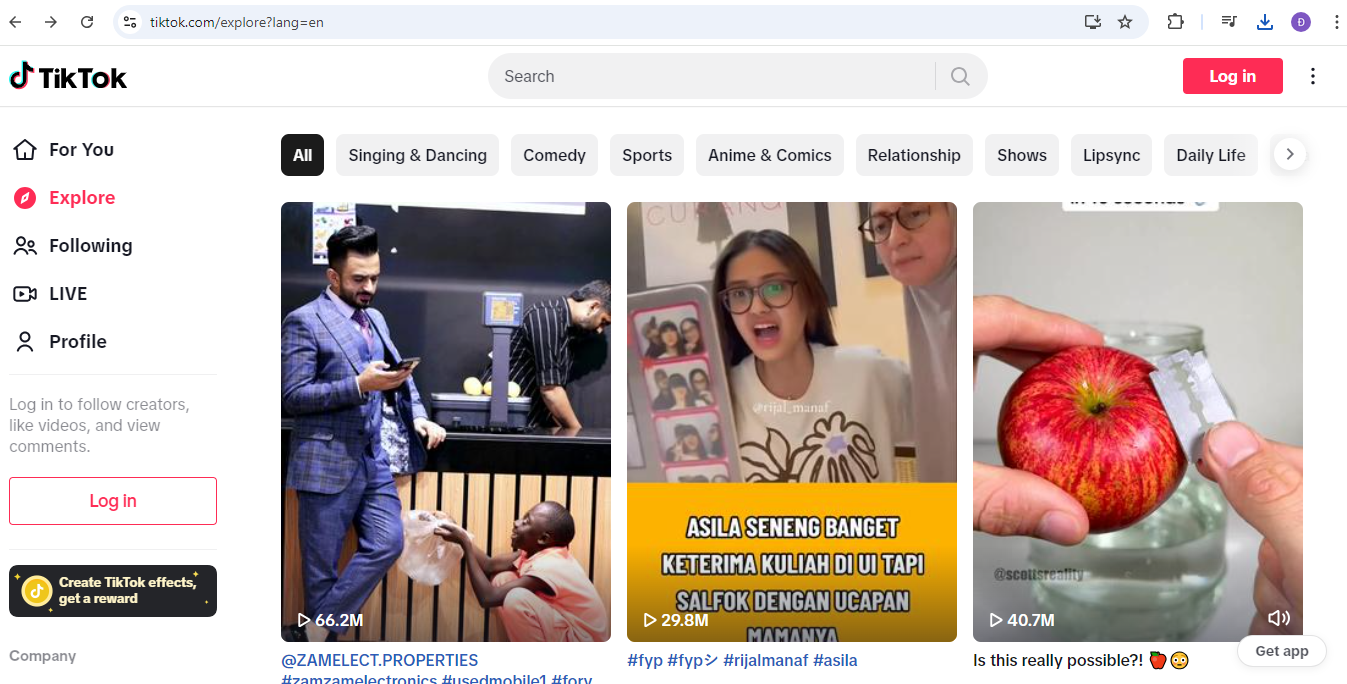The image size is (1347, 684).
Task: Open the three-dot menu beside Log in
Action: [1313, 76]
